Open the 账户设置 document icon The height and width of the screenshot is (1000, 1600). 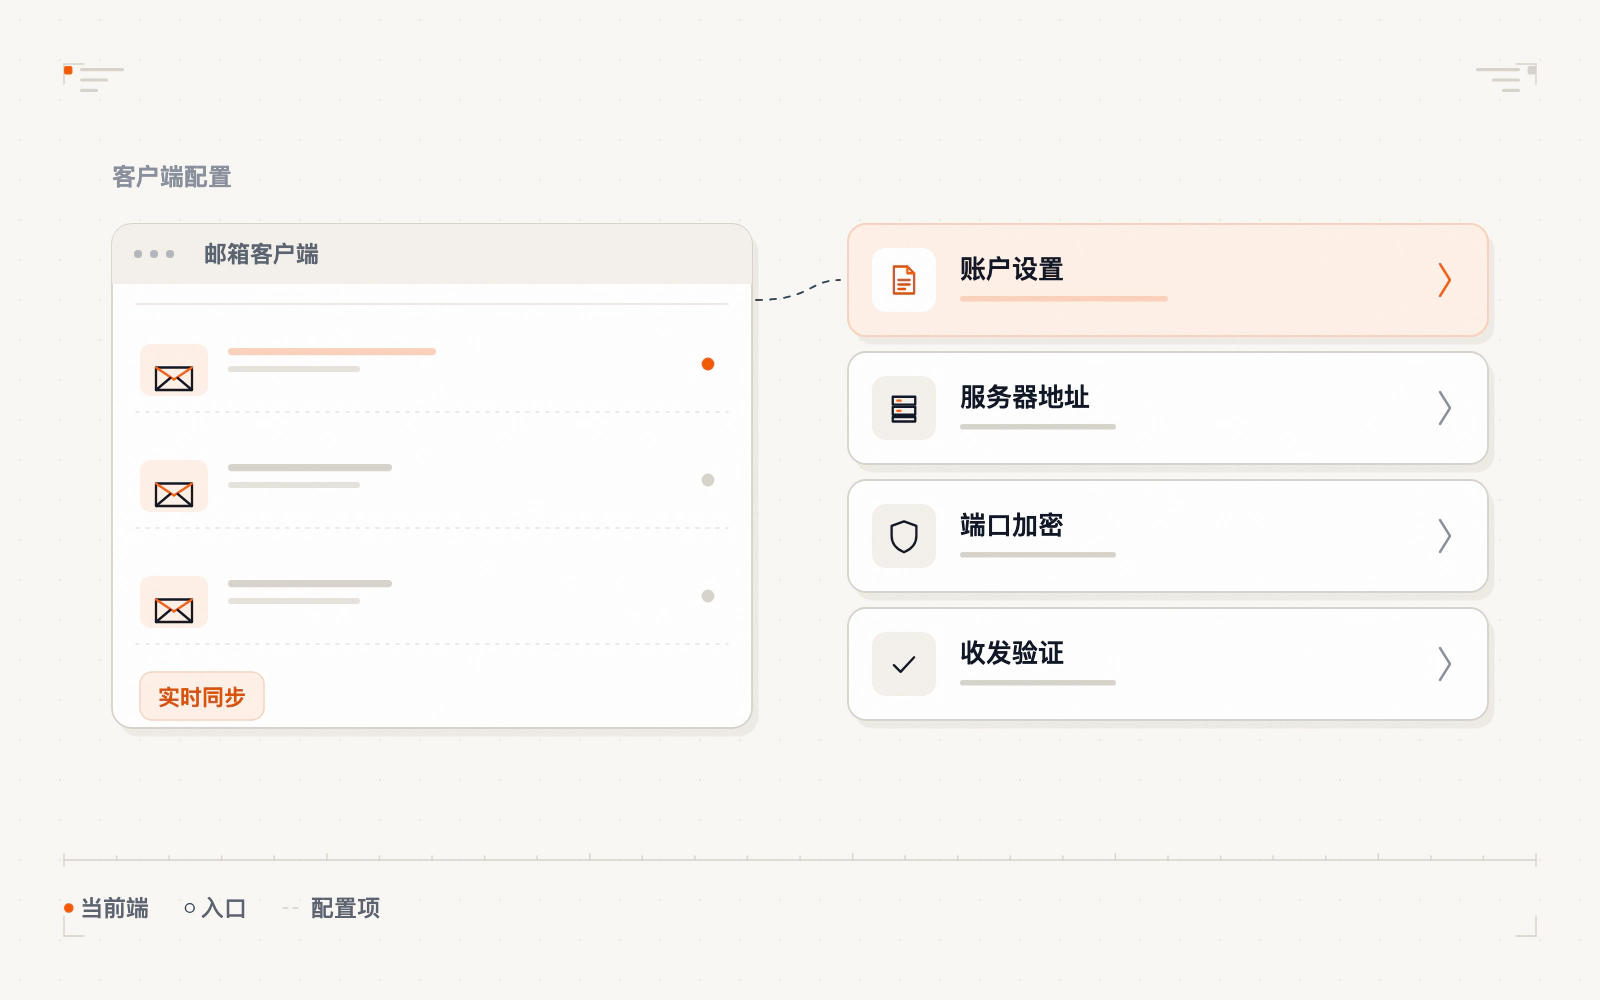[904, 280]
